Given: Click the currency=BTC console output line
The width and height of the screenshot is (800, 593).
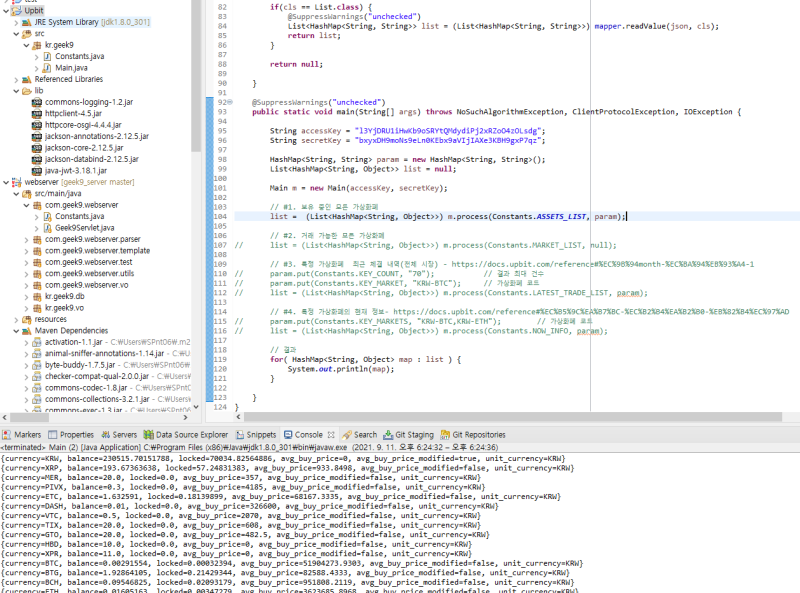Looking at the screenshot, I should point(292,563).
